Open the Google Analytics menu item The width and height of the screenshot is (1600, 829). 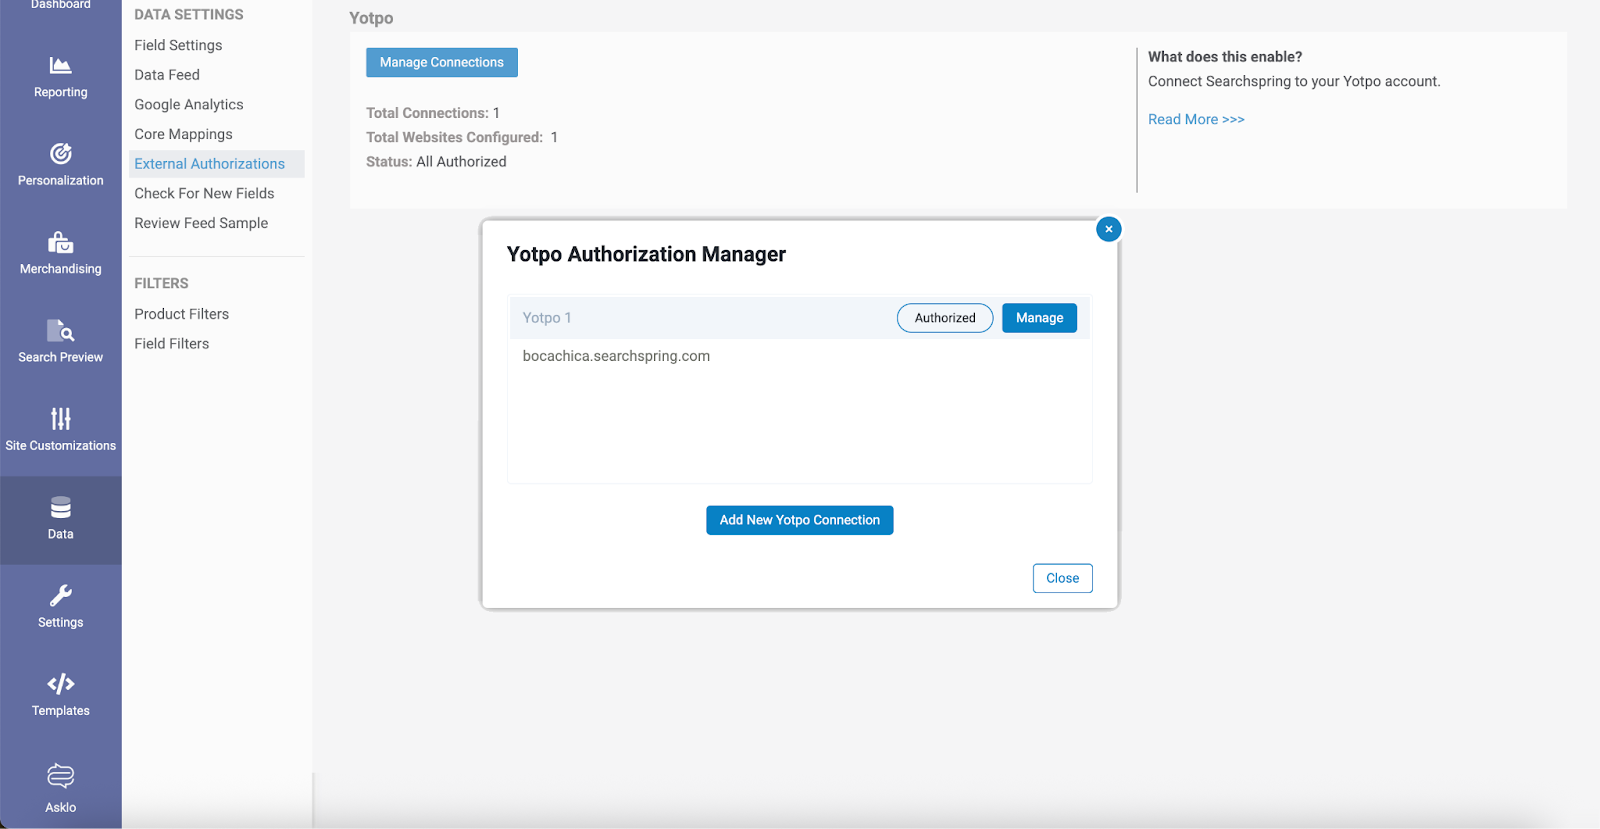(189, 104)
